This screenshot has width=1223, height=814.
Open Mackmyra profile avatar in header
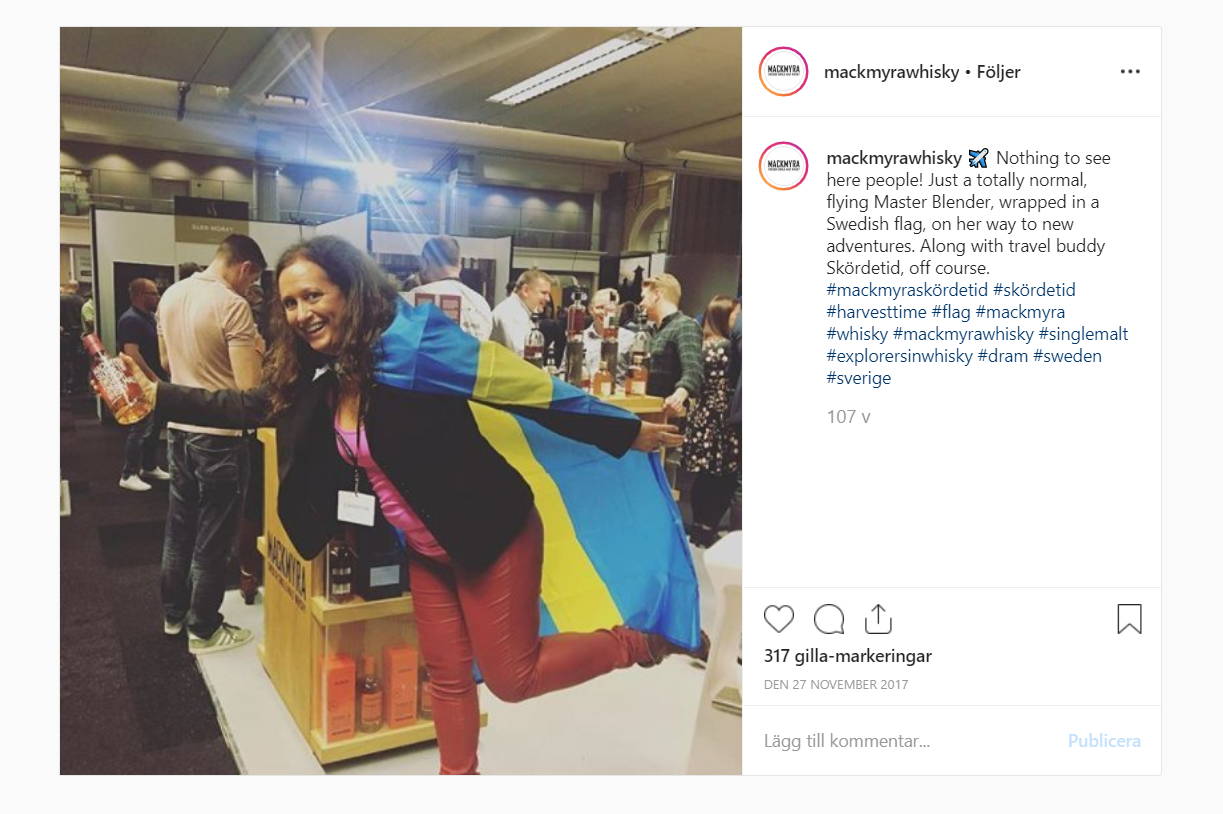[x=783, y=72]
